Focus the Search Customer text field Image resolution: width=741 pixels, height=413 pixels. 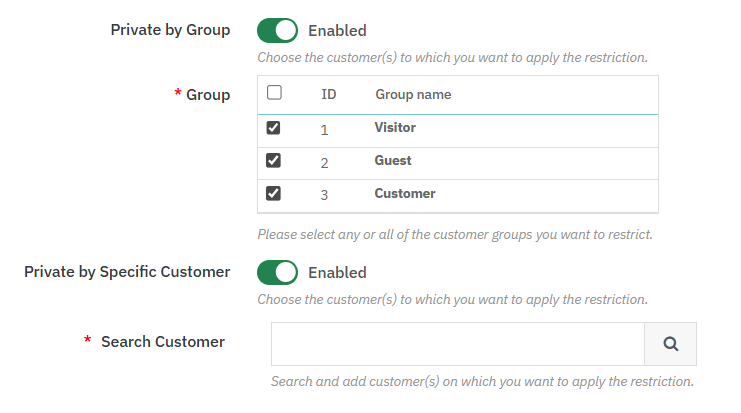click(457, 344)
